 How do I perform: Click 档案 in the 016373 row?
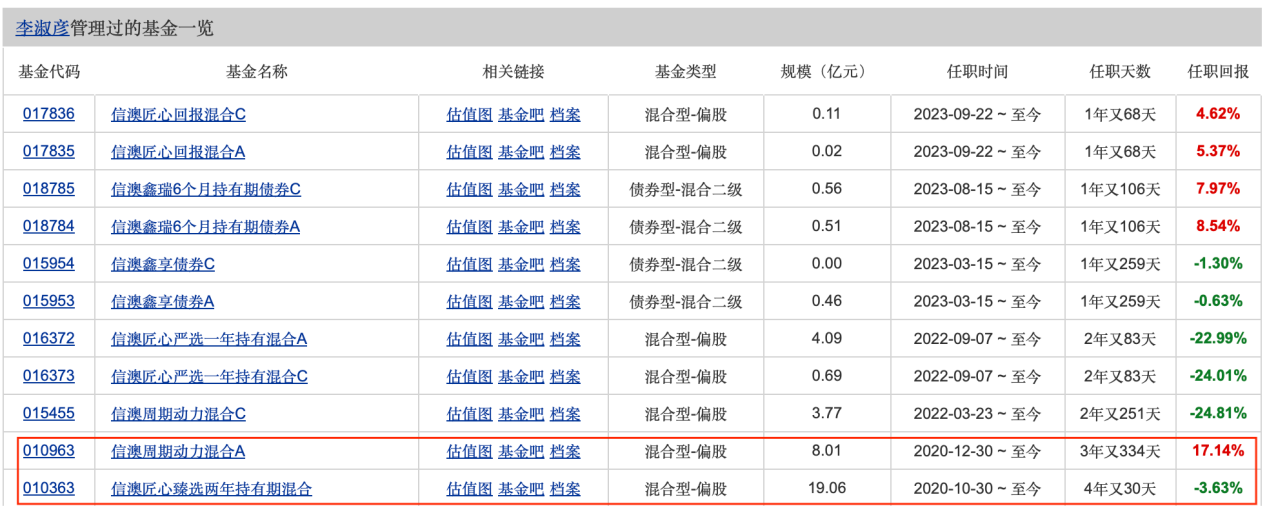(565, 377)
